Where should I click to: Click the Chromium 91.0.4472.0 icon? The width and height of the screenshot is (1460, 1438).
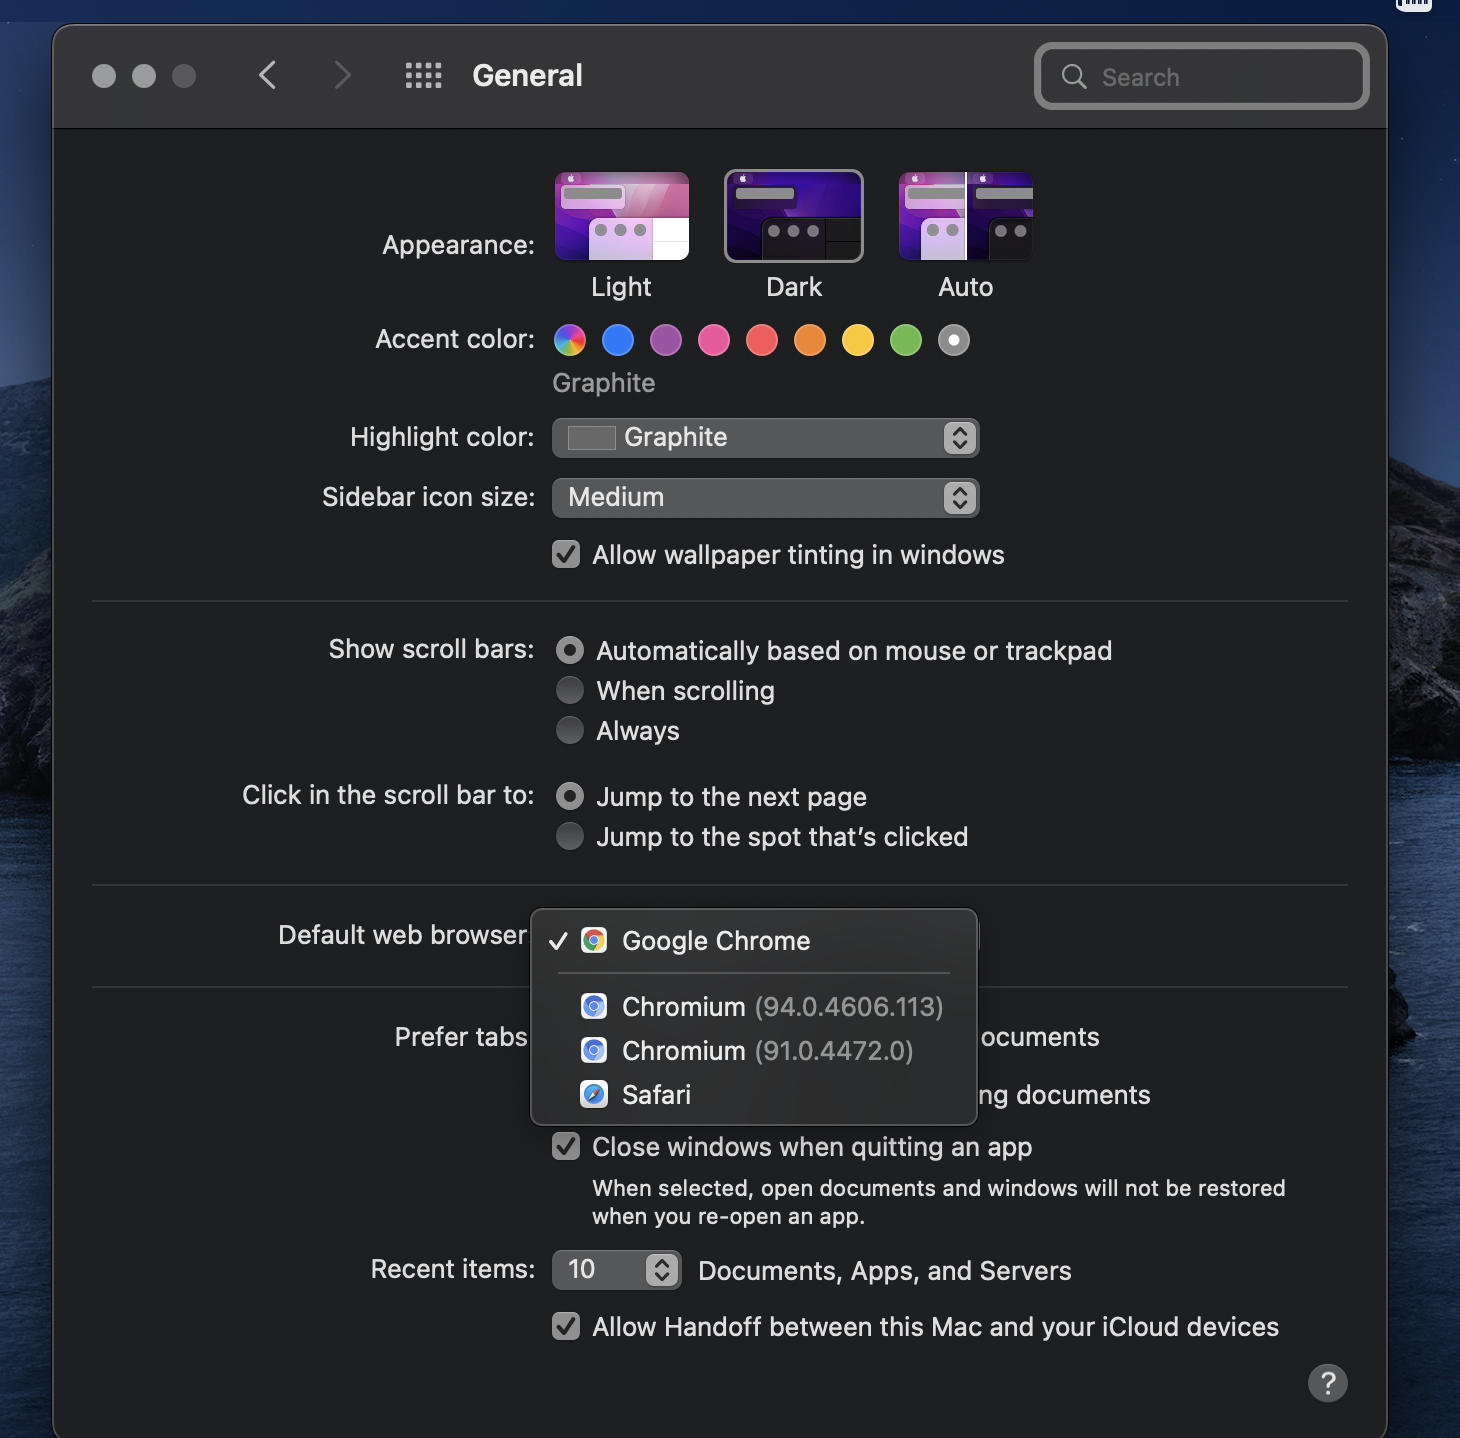pyautogui.click(x=594, y=1051)
